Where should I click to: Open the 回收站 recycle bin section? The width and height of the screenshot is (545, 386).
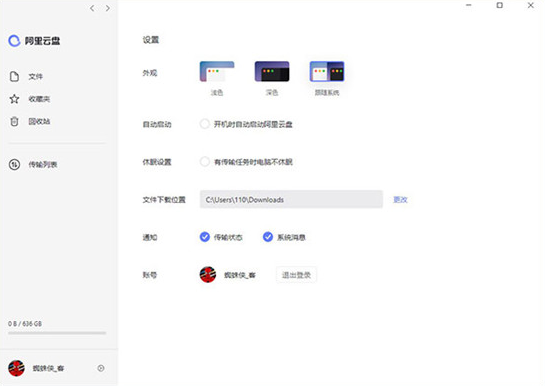pyautogui.click(x=39, y=121)
